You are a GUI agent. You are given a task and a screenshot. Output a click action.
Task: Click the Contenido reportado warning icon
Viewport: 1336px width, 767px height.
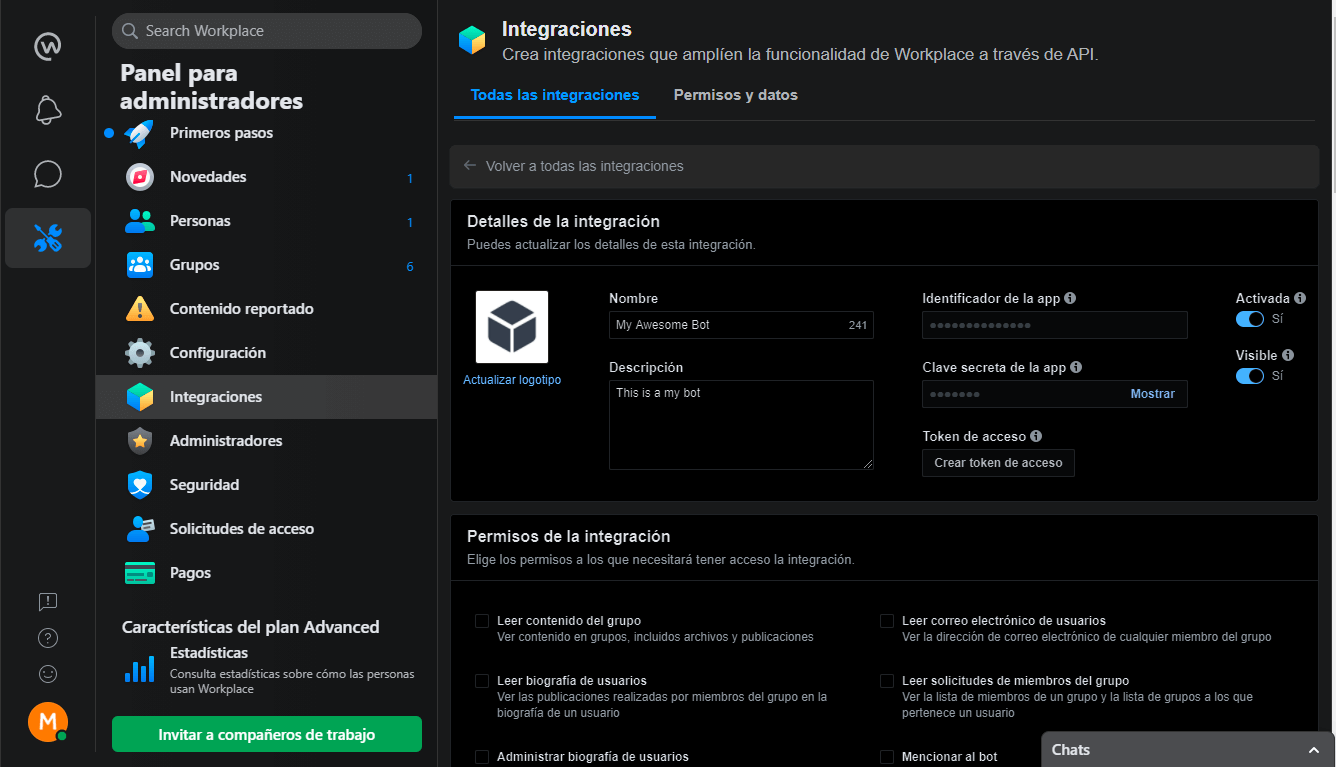click(x=140, y=309)
